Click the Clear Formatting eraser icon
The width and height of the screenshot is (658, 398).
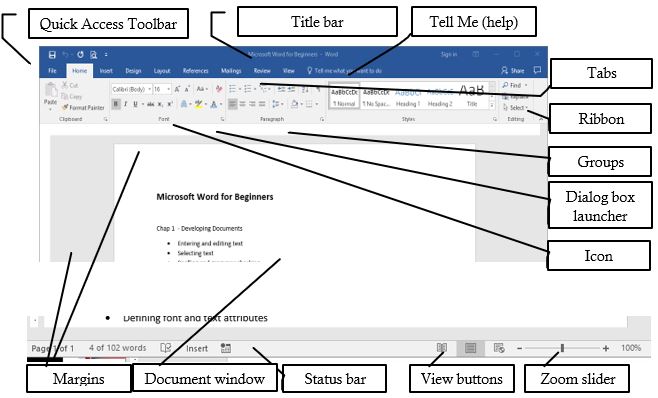point(219,89)
